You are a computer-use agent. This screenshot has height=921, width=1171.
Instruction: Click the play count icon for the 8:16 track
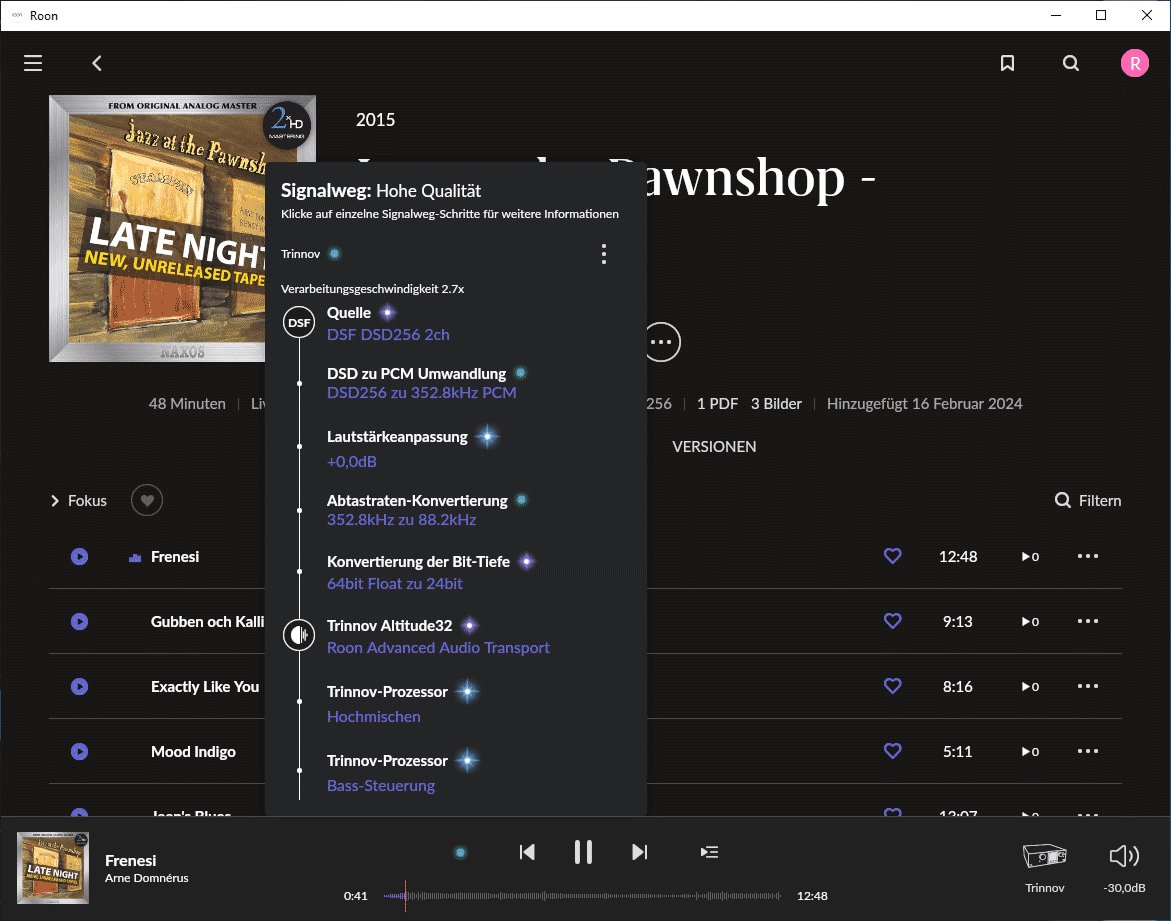pos(1031,686)
